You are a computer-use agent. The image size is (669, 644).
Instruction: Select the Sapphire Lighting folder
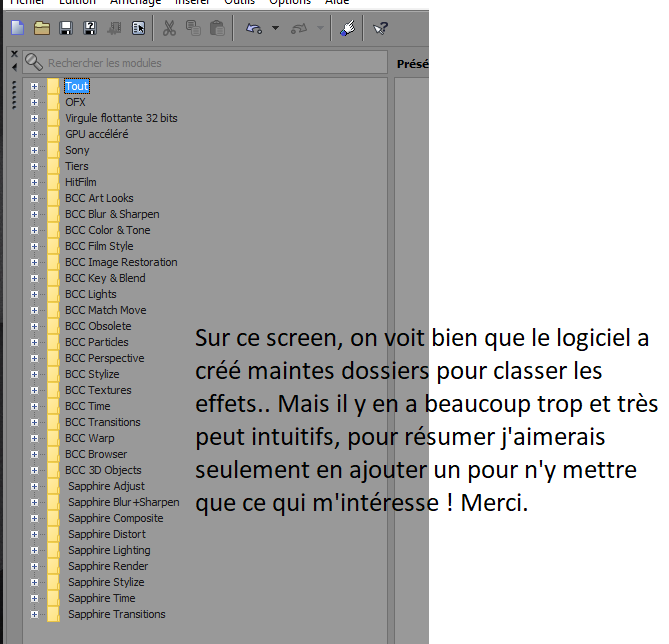tap(109, 550)
